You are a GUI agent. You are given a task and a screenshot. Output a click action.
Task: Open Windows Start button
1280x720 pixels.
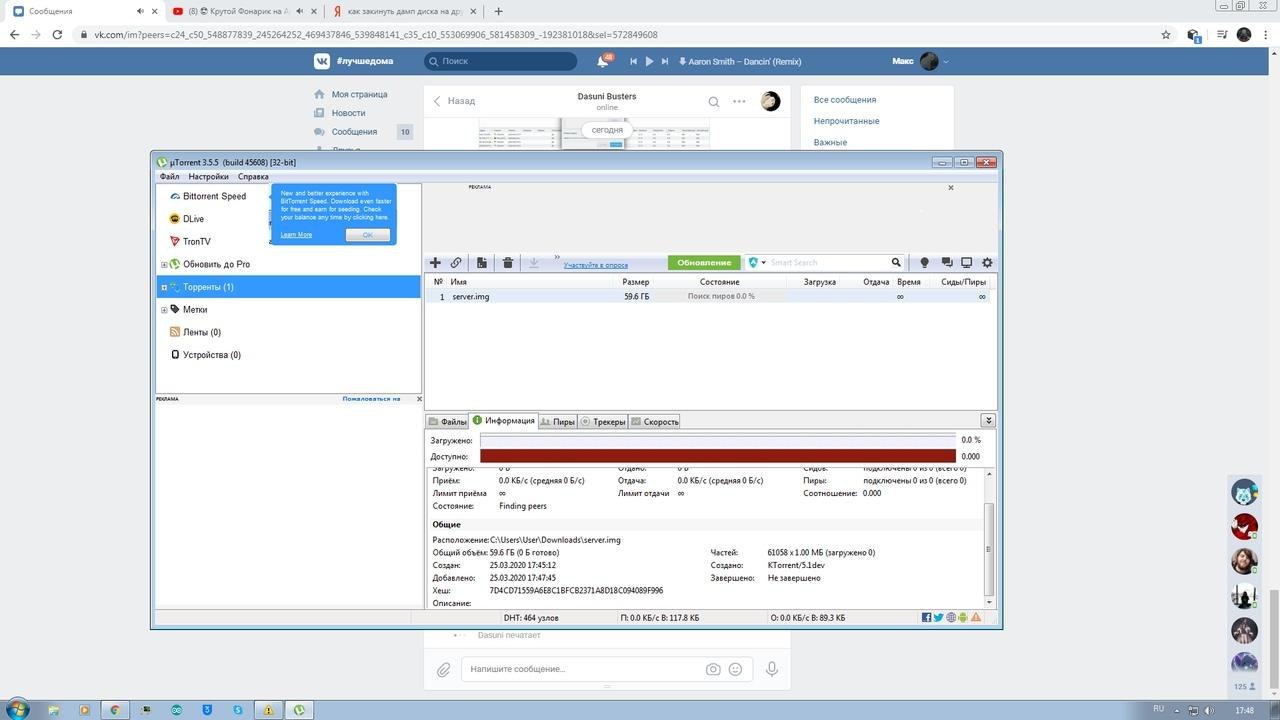16,709
